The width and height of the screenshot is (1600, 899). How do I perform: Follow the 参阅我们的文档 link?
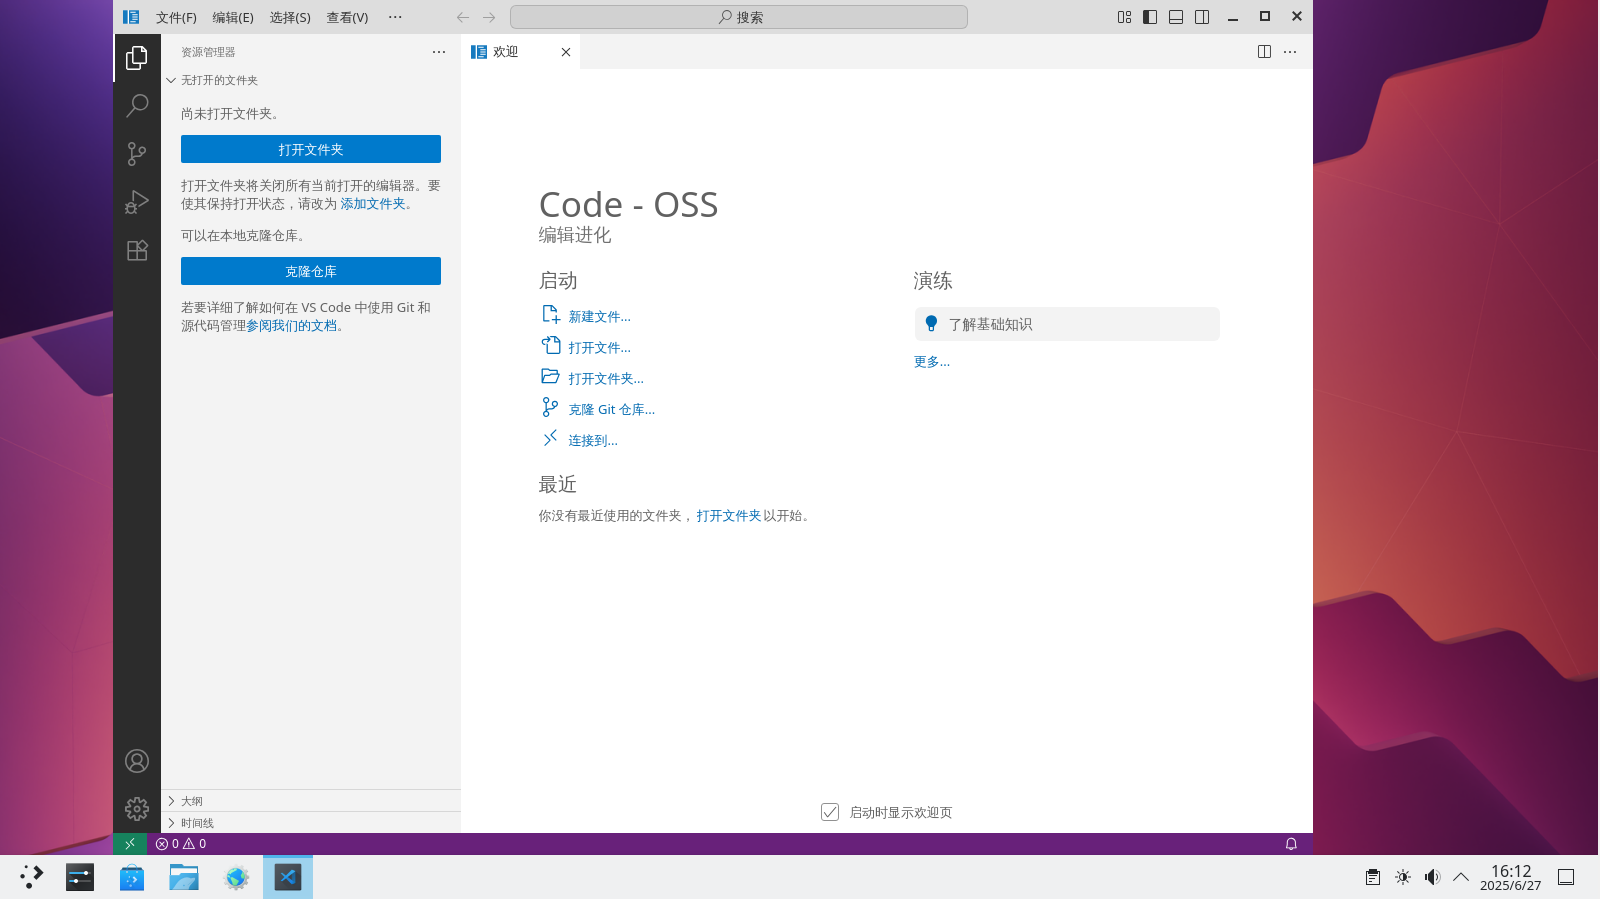click(x=291, y=326)
